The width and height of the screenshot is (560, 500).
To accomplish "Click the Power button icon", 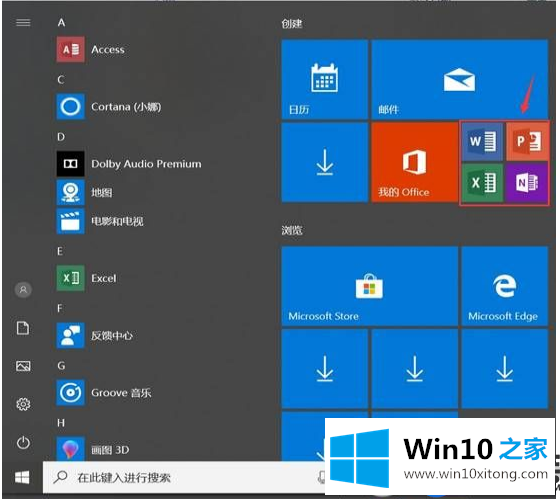I will [23, 442].
